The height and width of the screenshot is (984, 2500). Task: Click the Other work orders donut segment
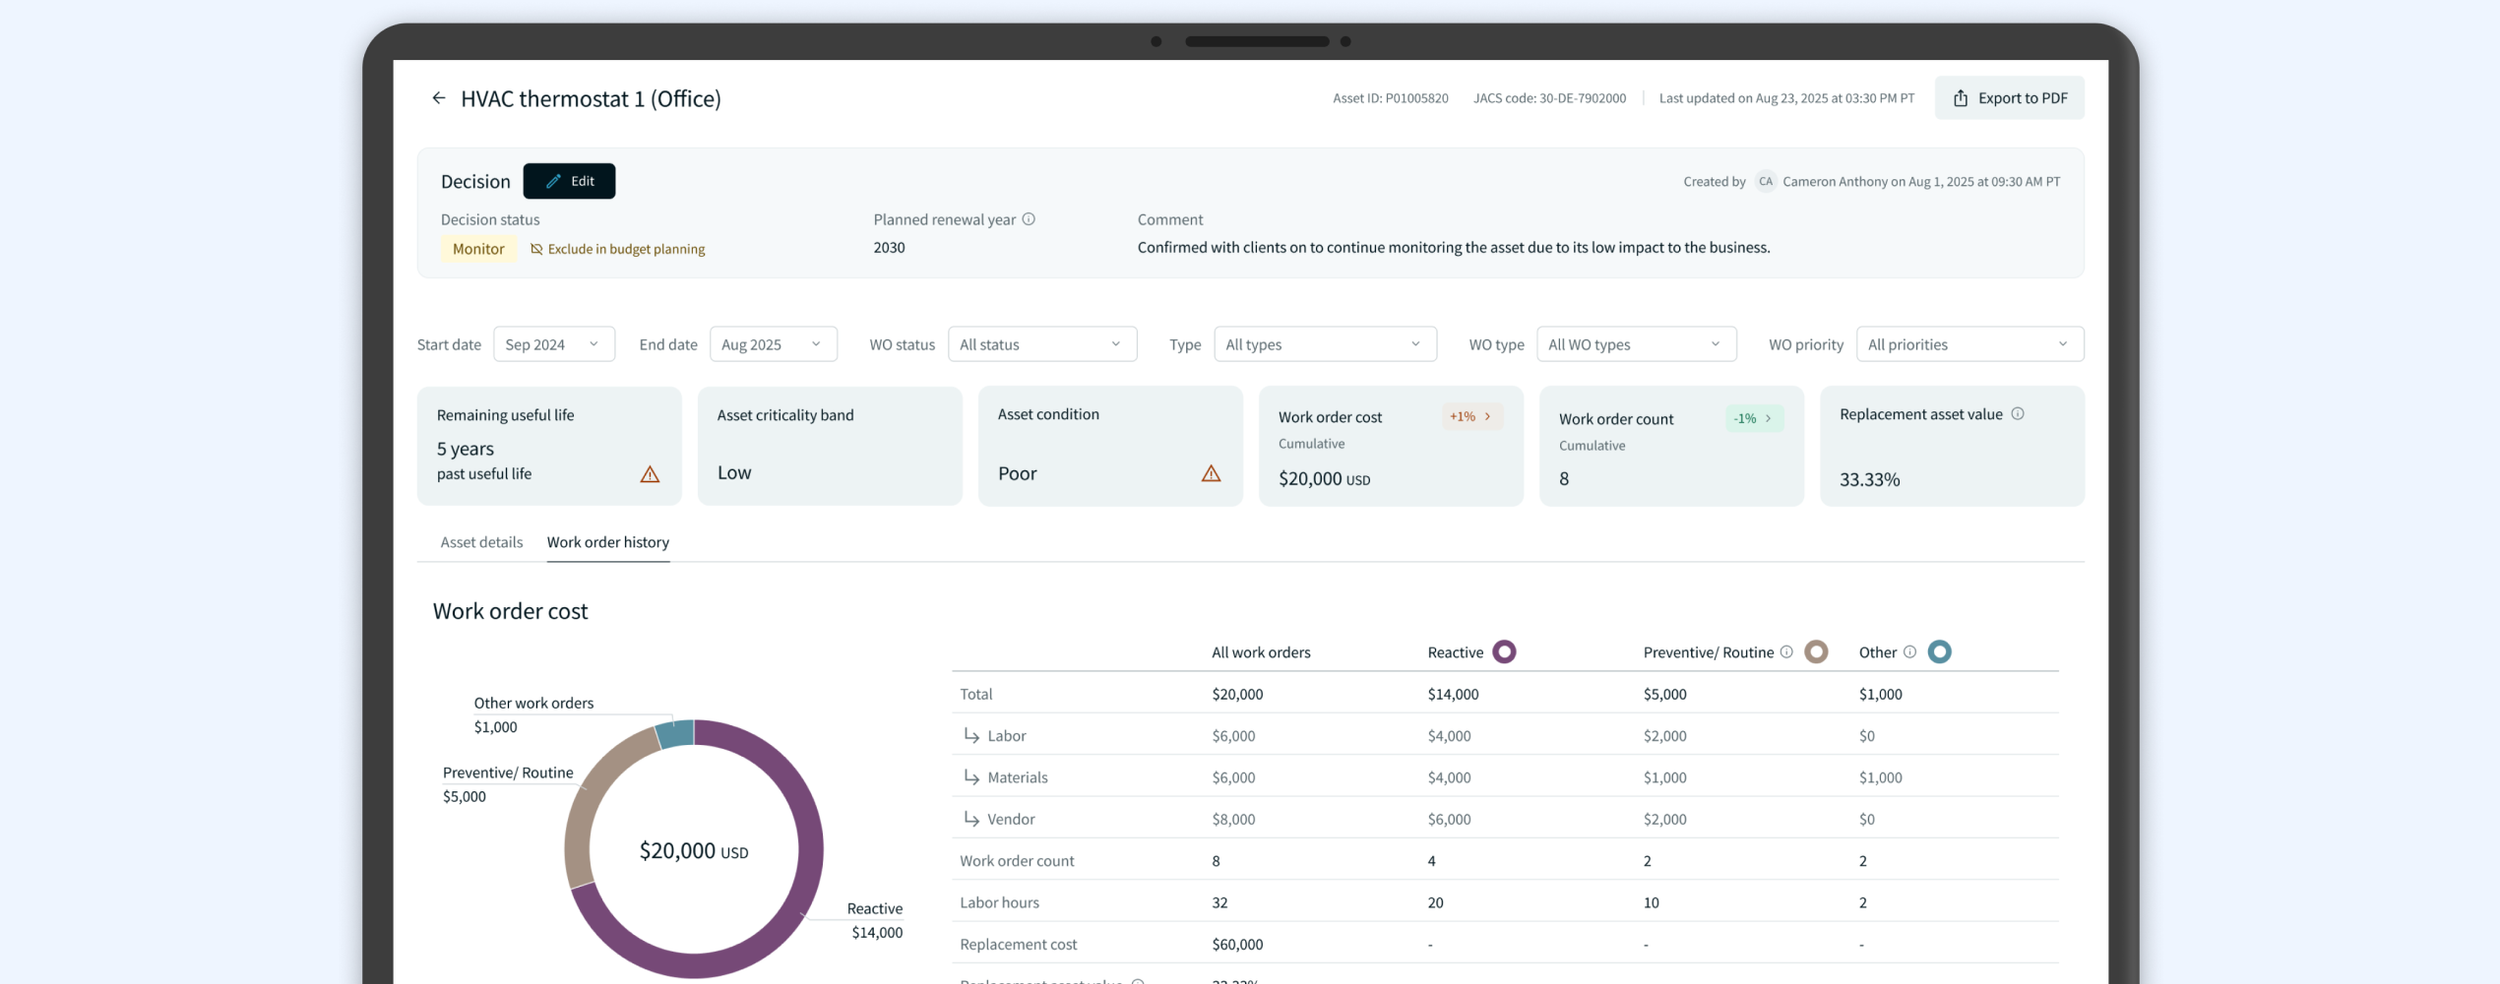coord(676,734)
